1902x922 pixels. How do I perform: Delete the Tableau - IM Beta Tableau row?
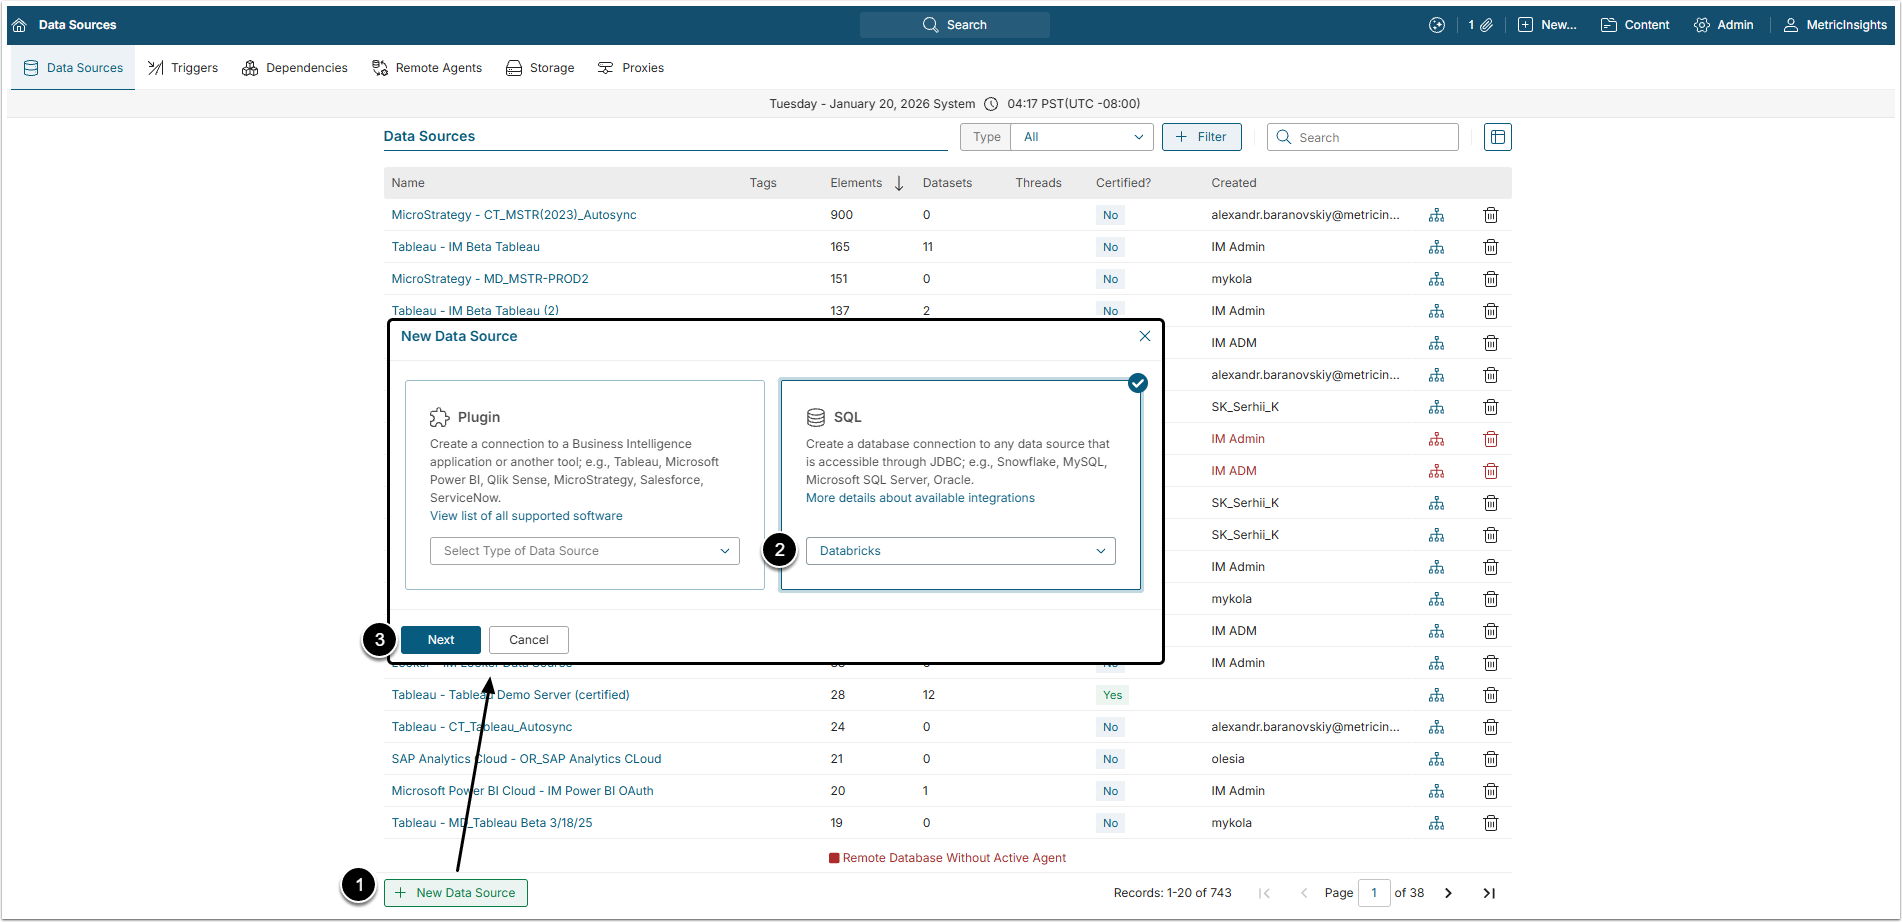(1490, 247)
